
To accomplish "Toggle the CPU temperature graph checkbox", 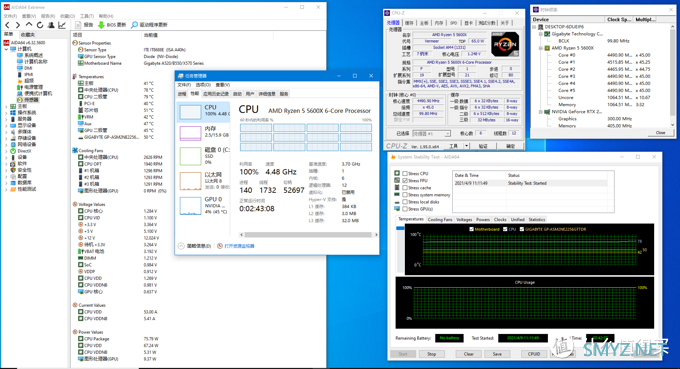I will coord(505,229).
